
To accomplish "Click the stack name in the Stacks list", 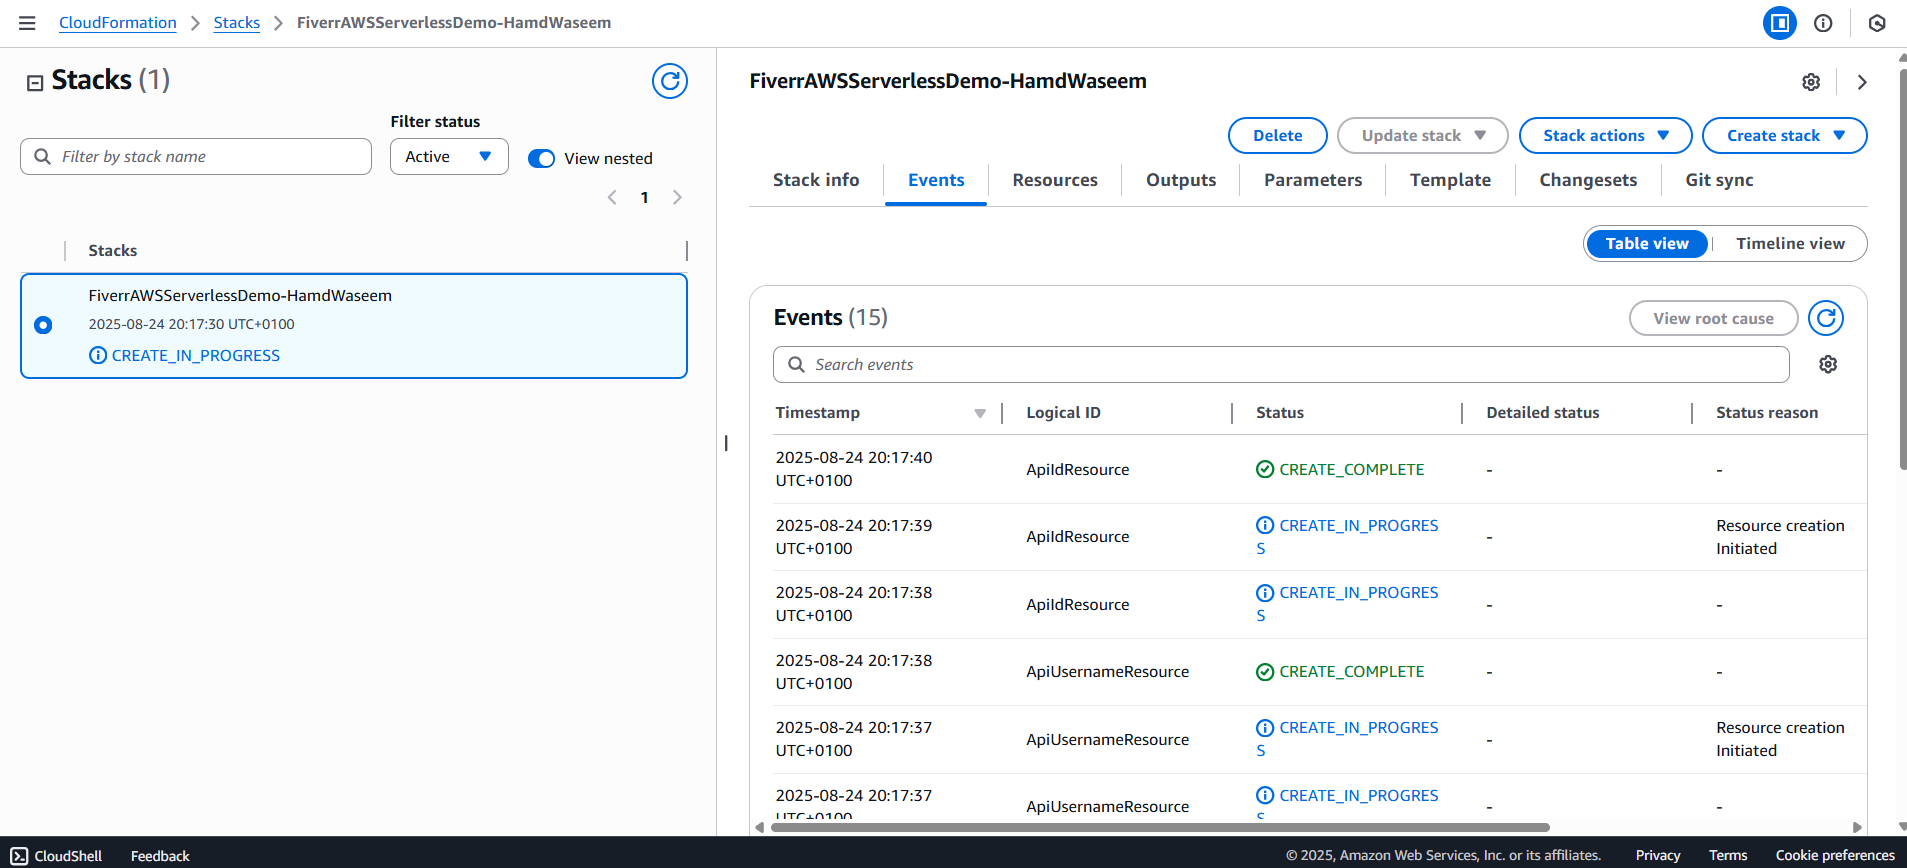I will [x=240, y=296].
